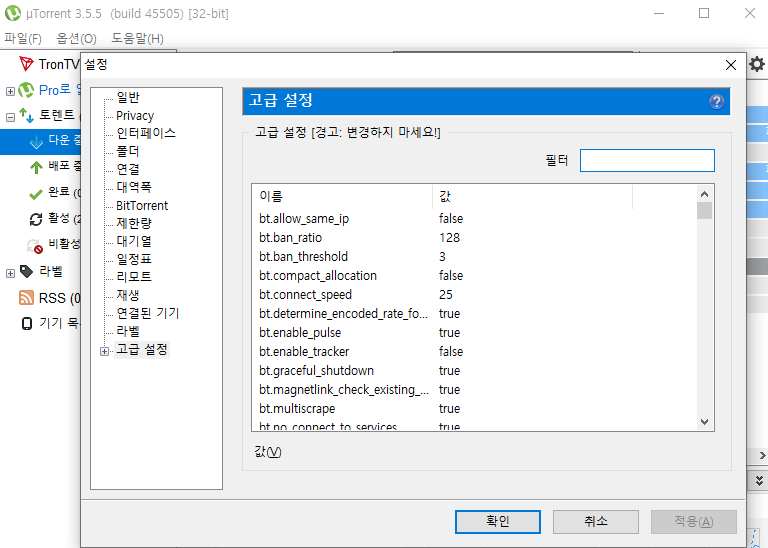Collapse the 토렌트 sidebar node

coord(10,117)
